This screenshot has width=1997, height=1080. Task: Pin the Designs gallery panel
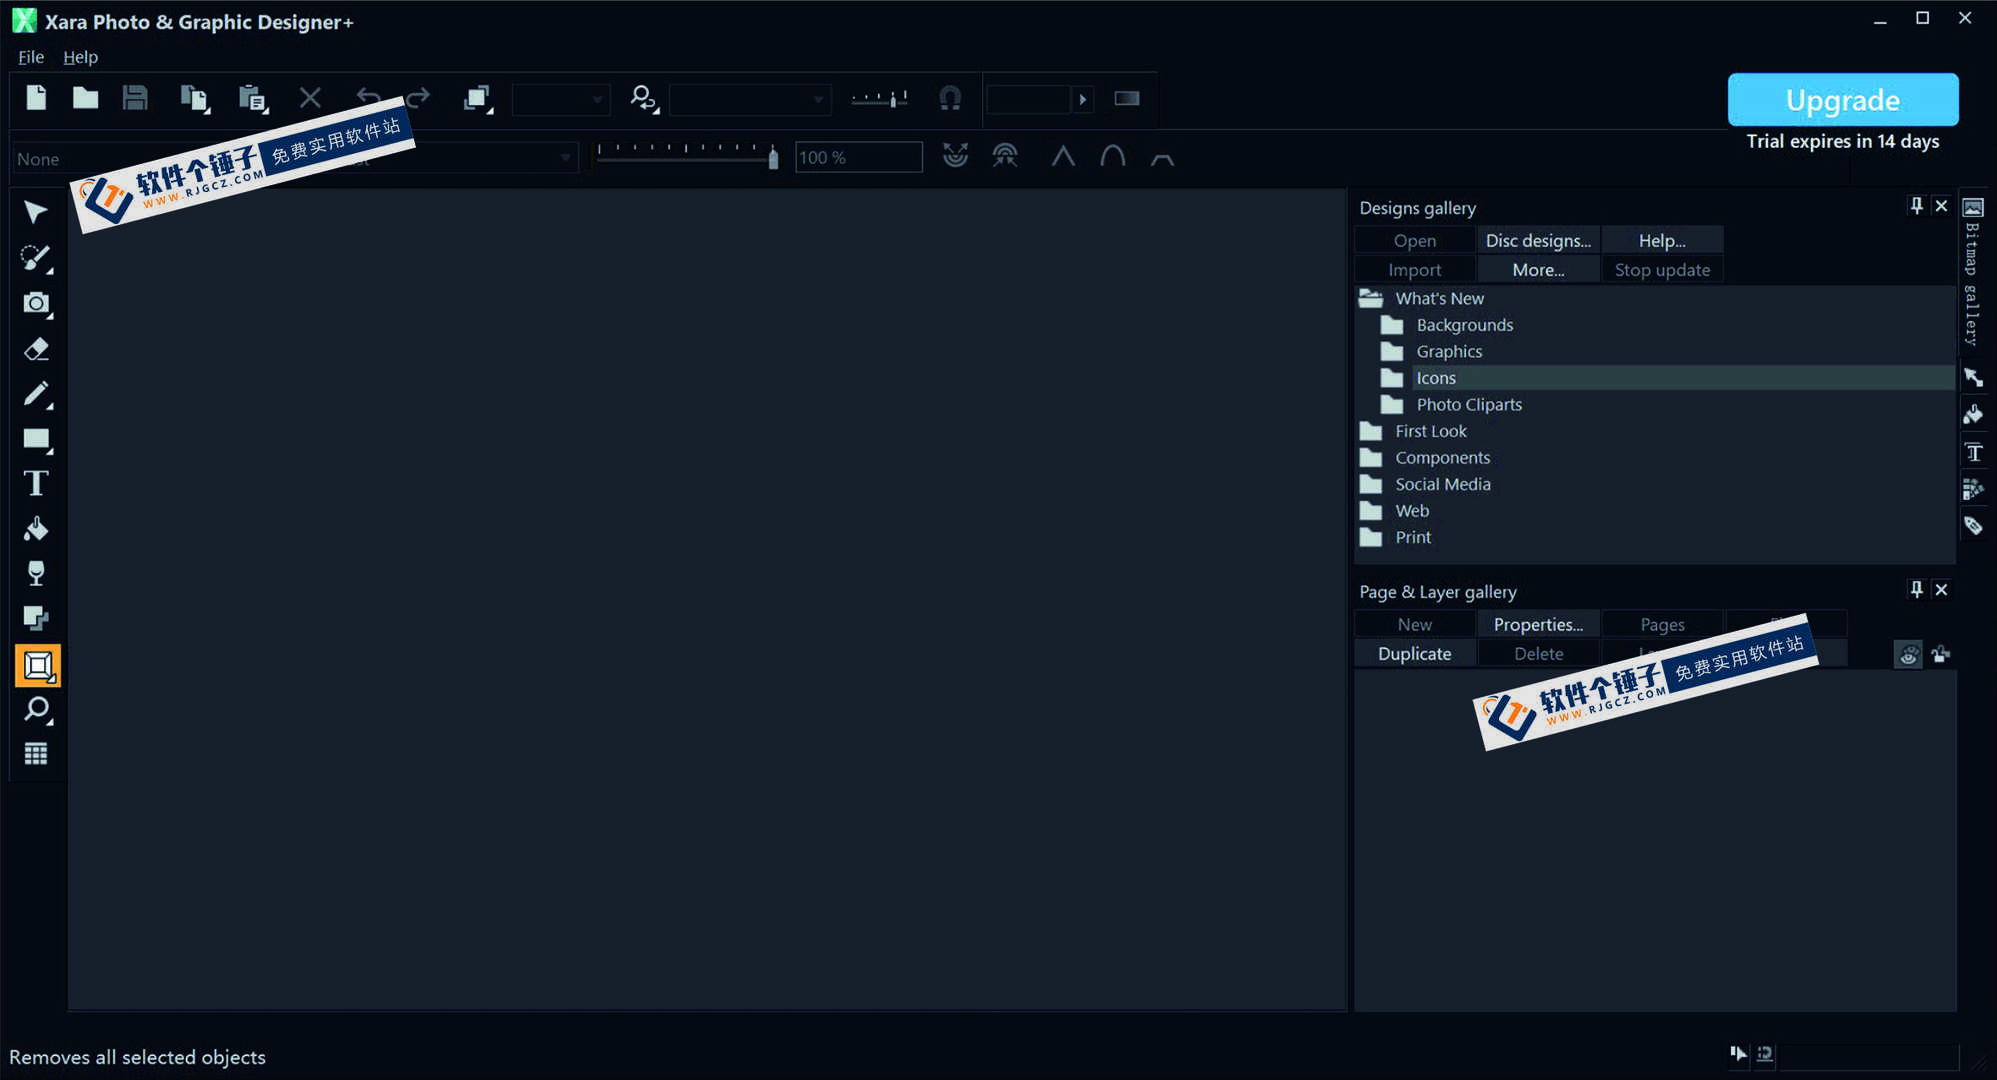click(1916, 206)
